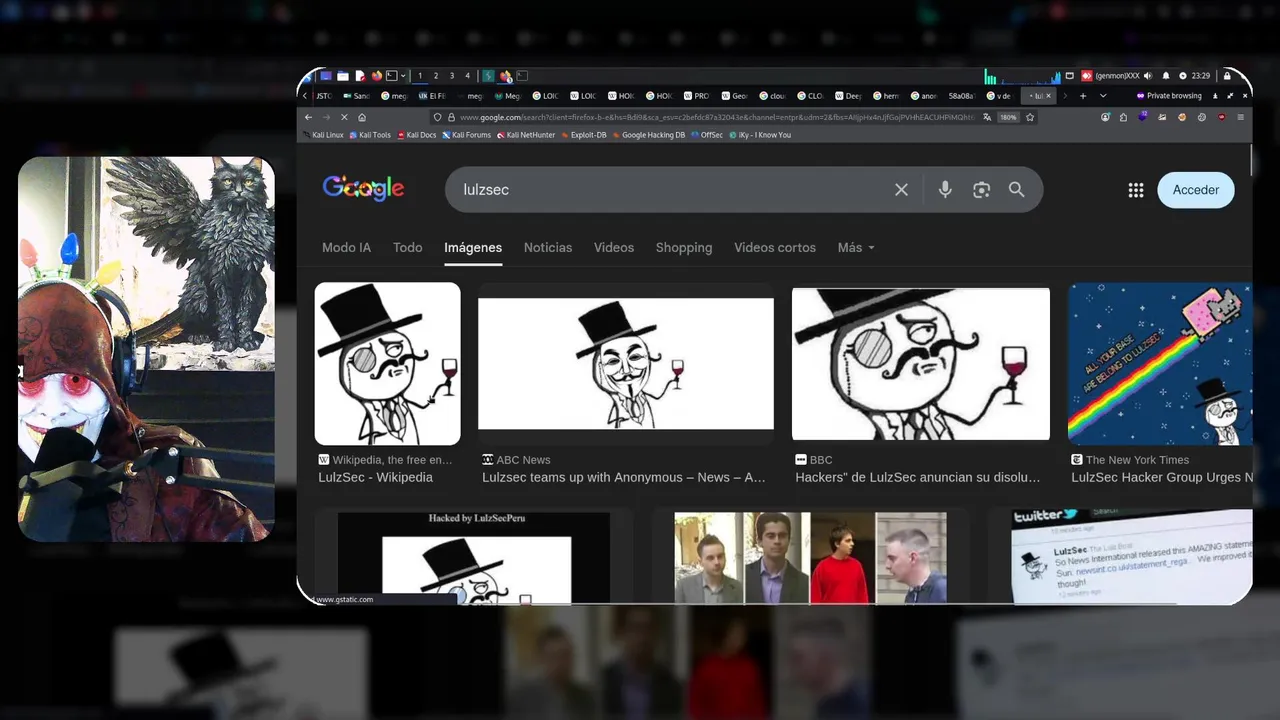Switch to workspace 2
The image size is (1280, 720).
[436, 76]
